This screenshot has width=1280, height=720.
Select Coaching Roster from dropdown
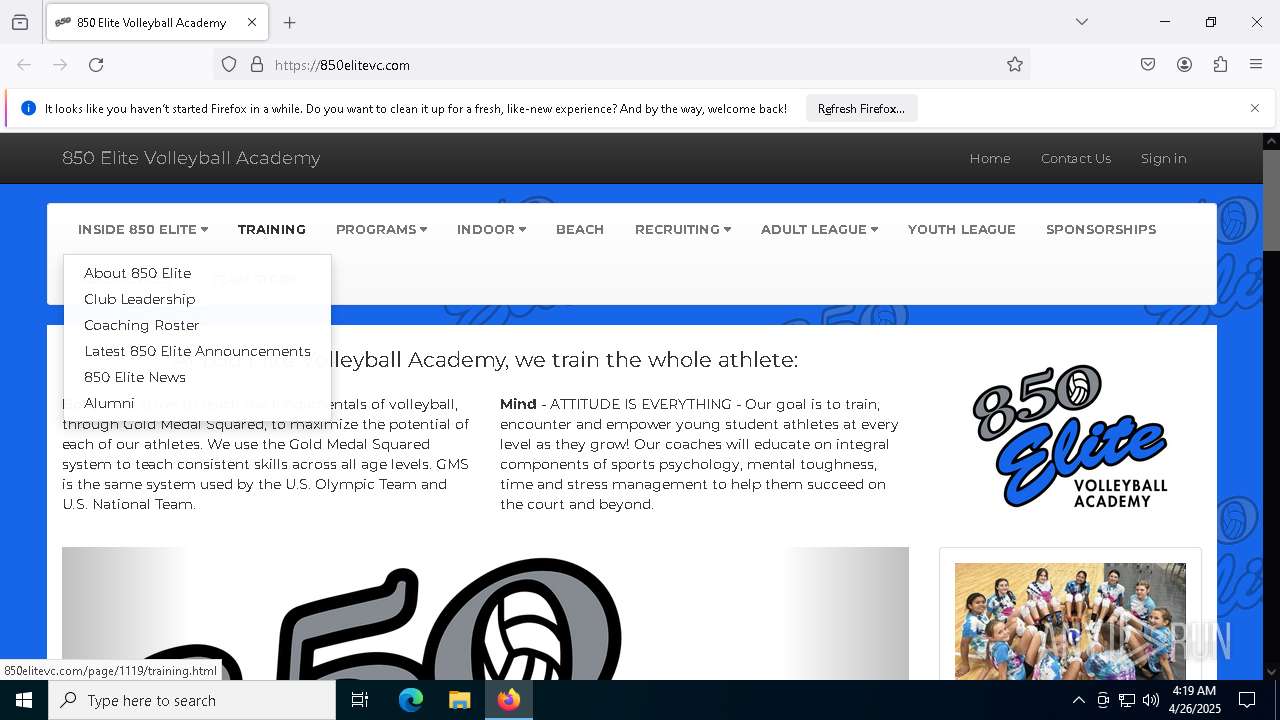coord(142,325)
